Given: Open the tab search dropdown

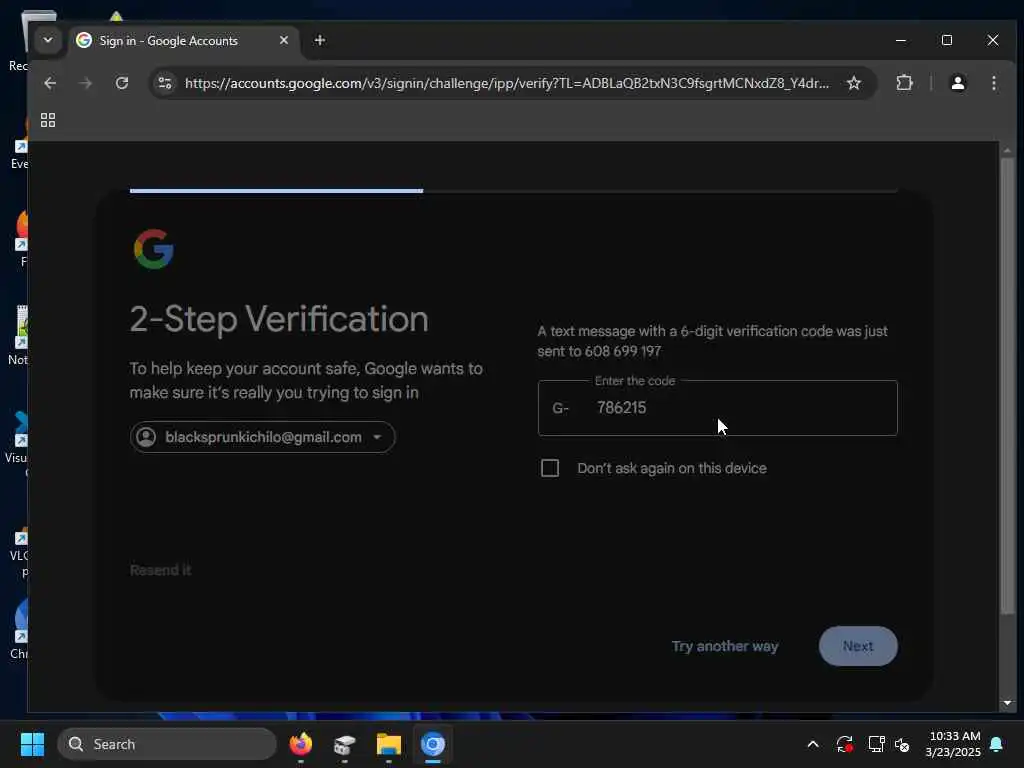Looking at the screenshot, I should 48,40.
